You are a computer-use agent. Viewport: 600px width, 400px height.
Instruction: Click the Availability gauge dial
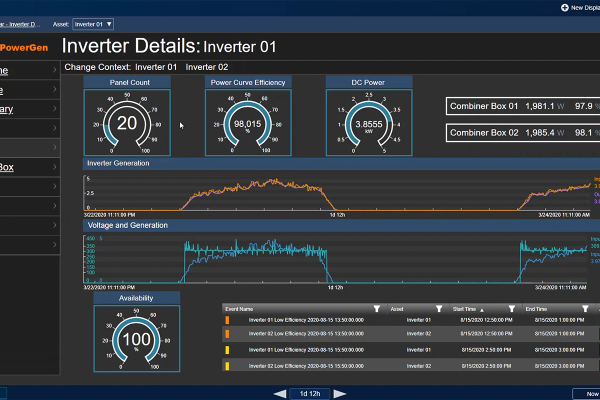point(137,338)
